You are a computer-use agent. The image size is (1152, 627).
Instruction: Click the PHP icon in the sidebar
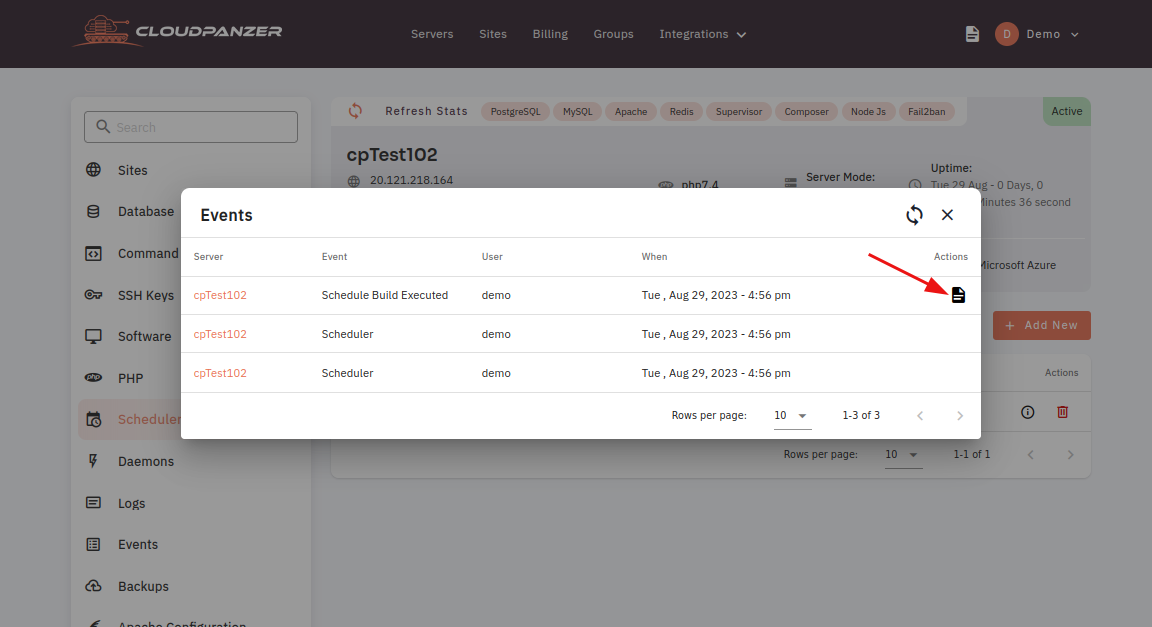[93, 378]
